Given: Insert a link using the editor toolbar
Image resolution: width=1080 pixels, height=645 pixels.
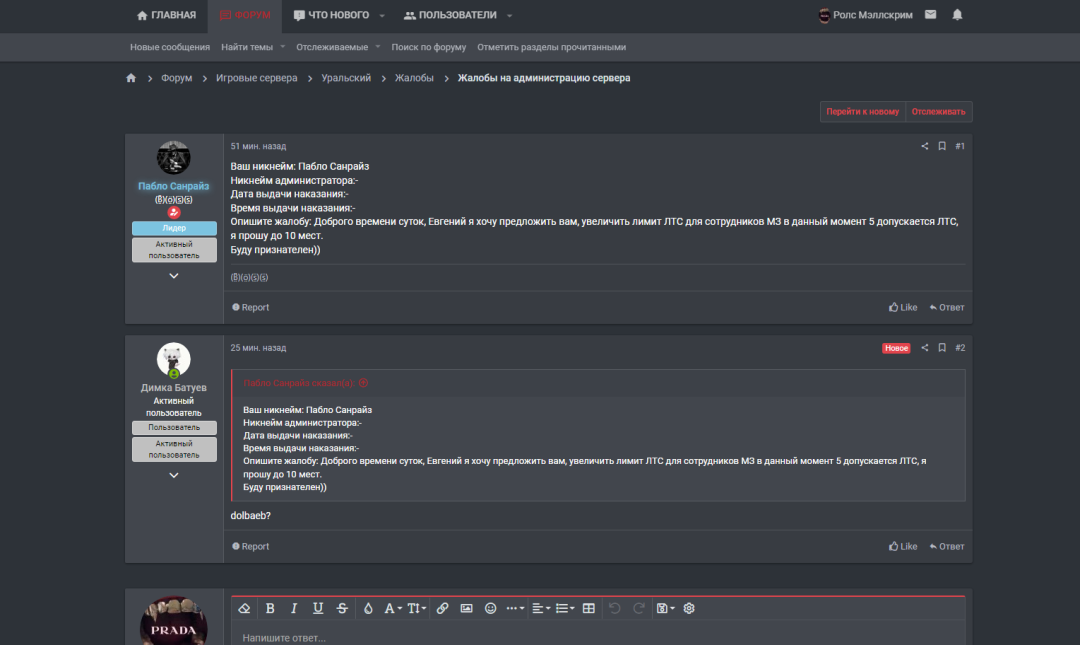Looking at the screenshot, I should (x=442, y=608).
